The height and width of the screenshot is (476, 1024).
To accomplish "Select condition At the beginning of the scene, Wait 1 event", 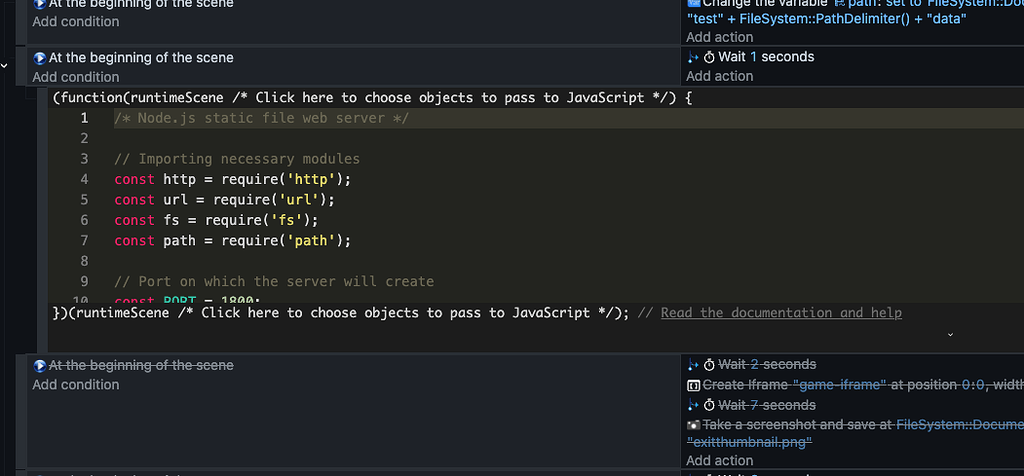I will [x=141, y=57].
